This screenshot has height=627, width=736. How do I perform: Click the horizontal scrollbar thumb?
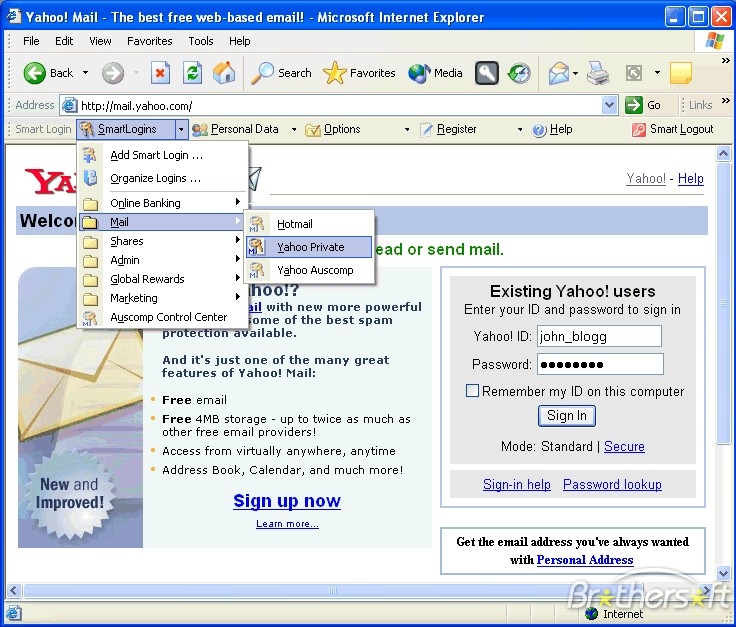pos(332,590)
